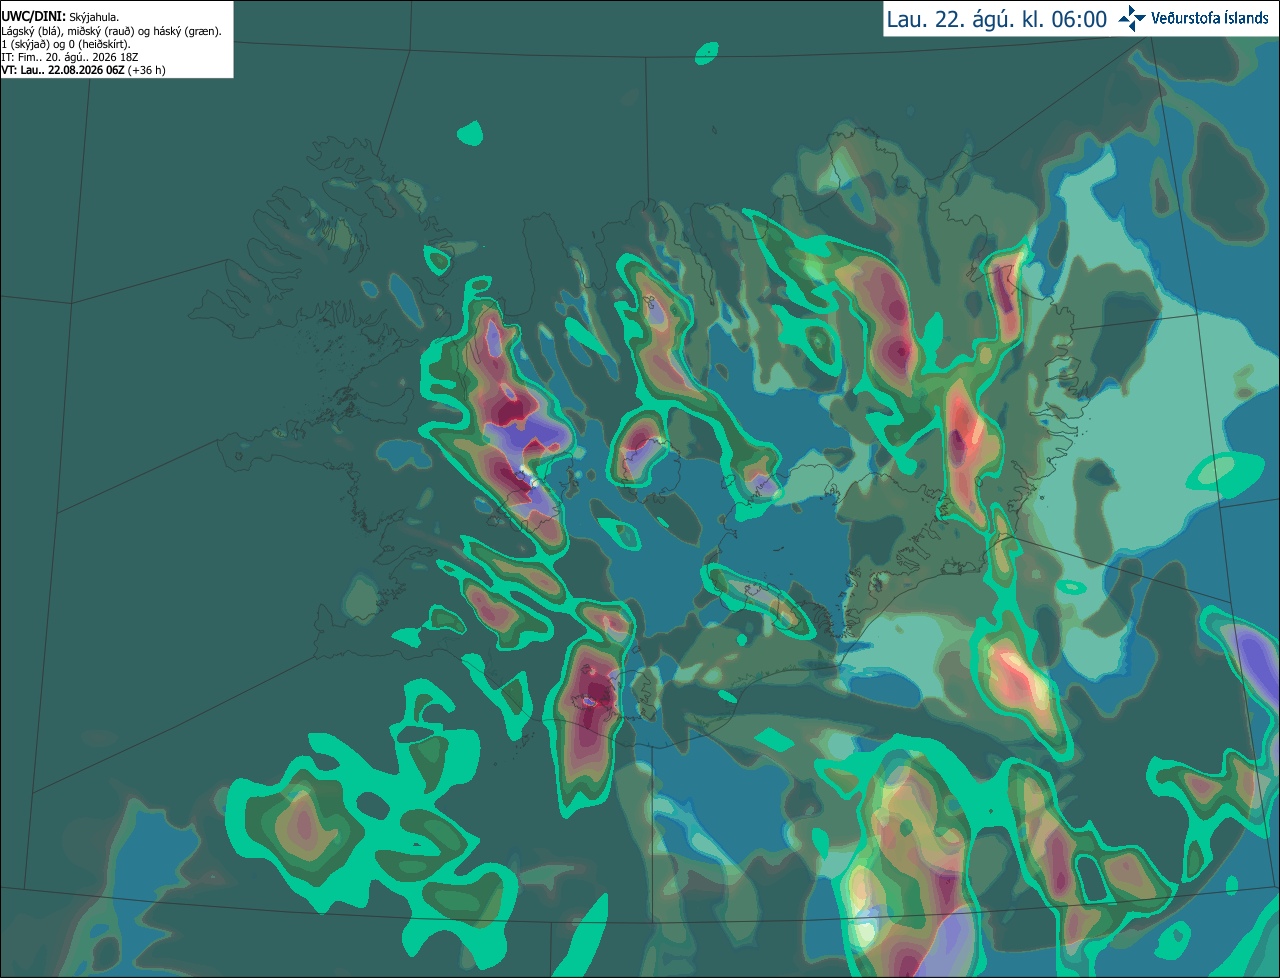Image resolution: width=1280 pixels, height=978 pixels.
Task: Click the UWC/DINI model title
Action: point(33,17)
